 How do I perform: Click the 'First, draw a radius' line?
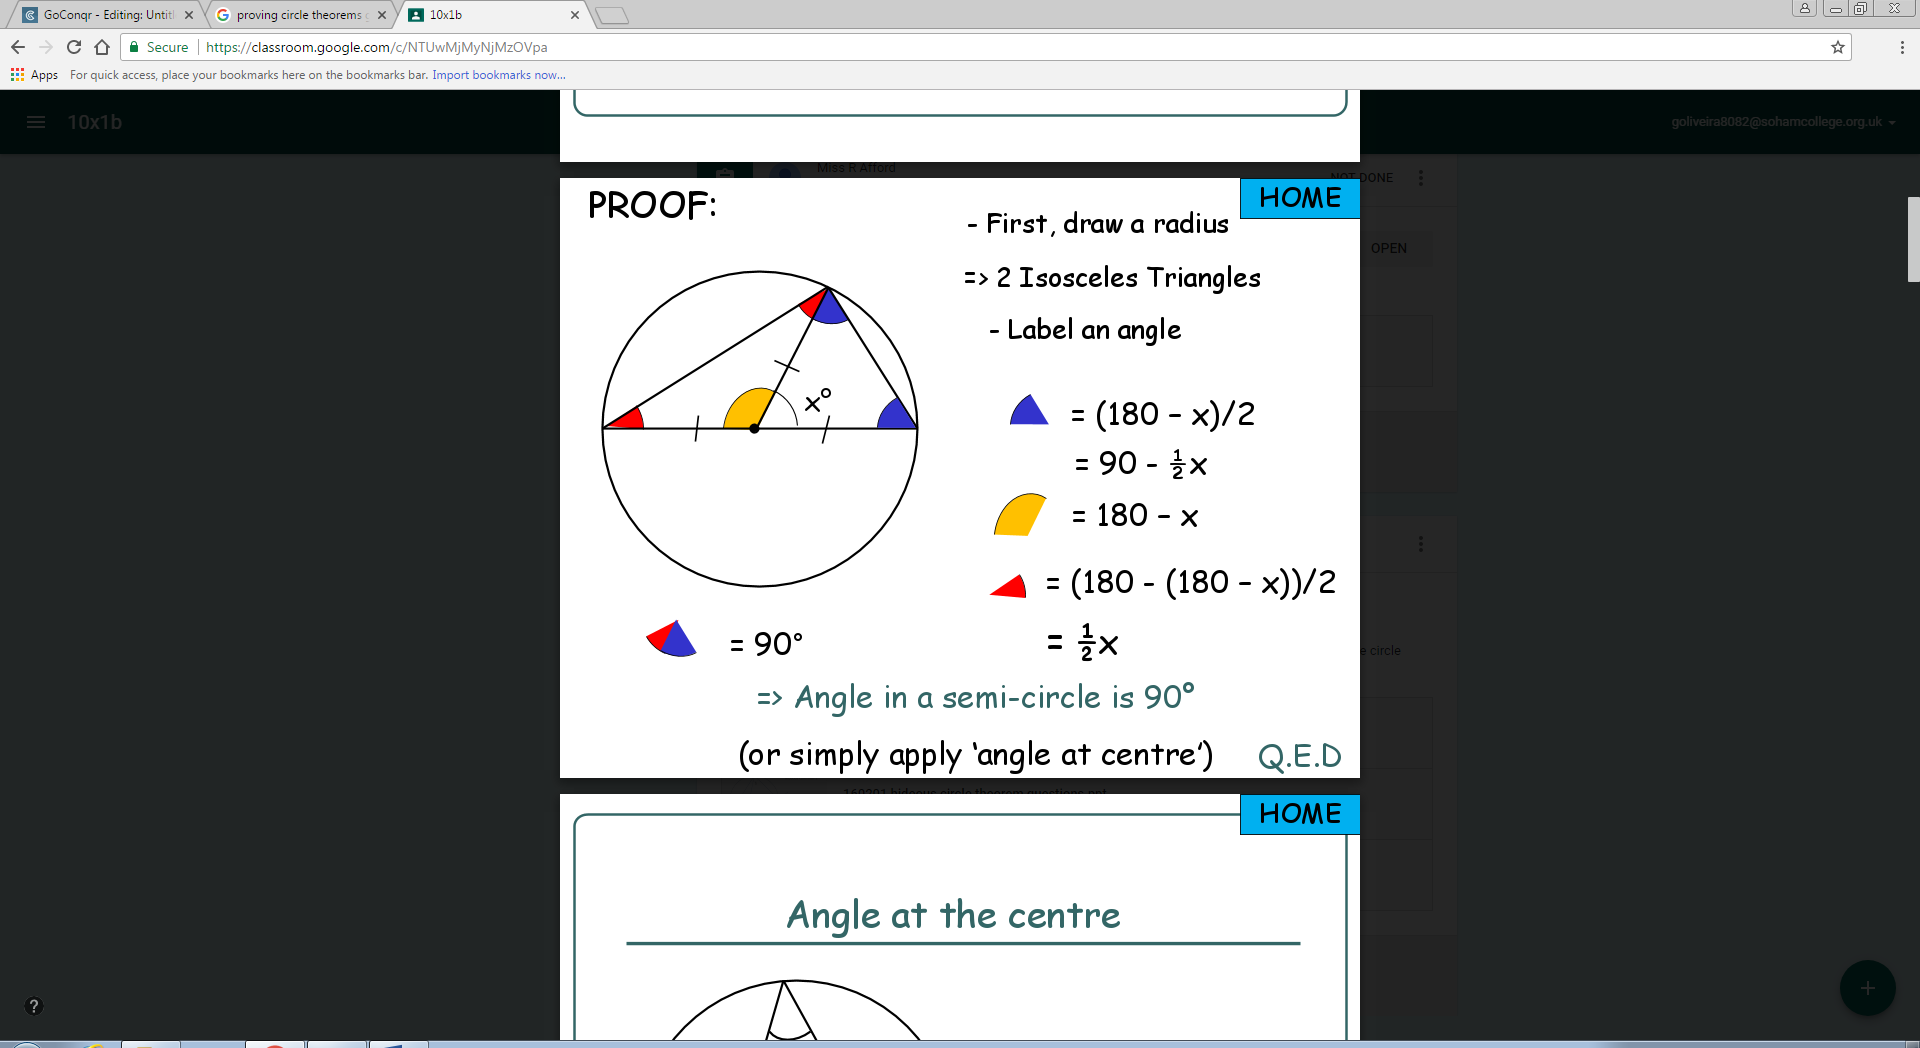[x=1098, y=224]
